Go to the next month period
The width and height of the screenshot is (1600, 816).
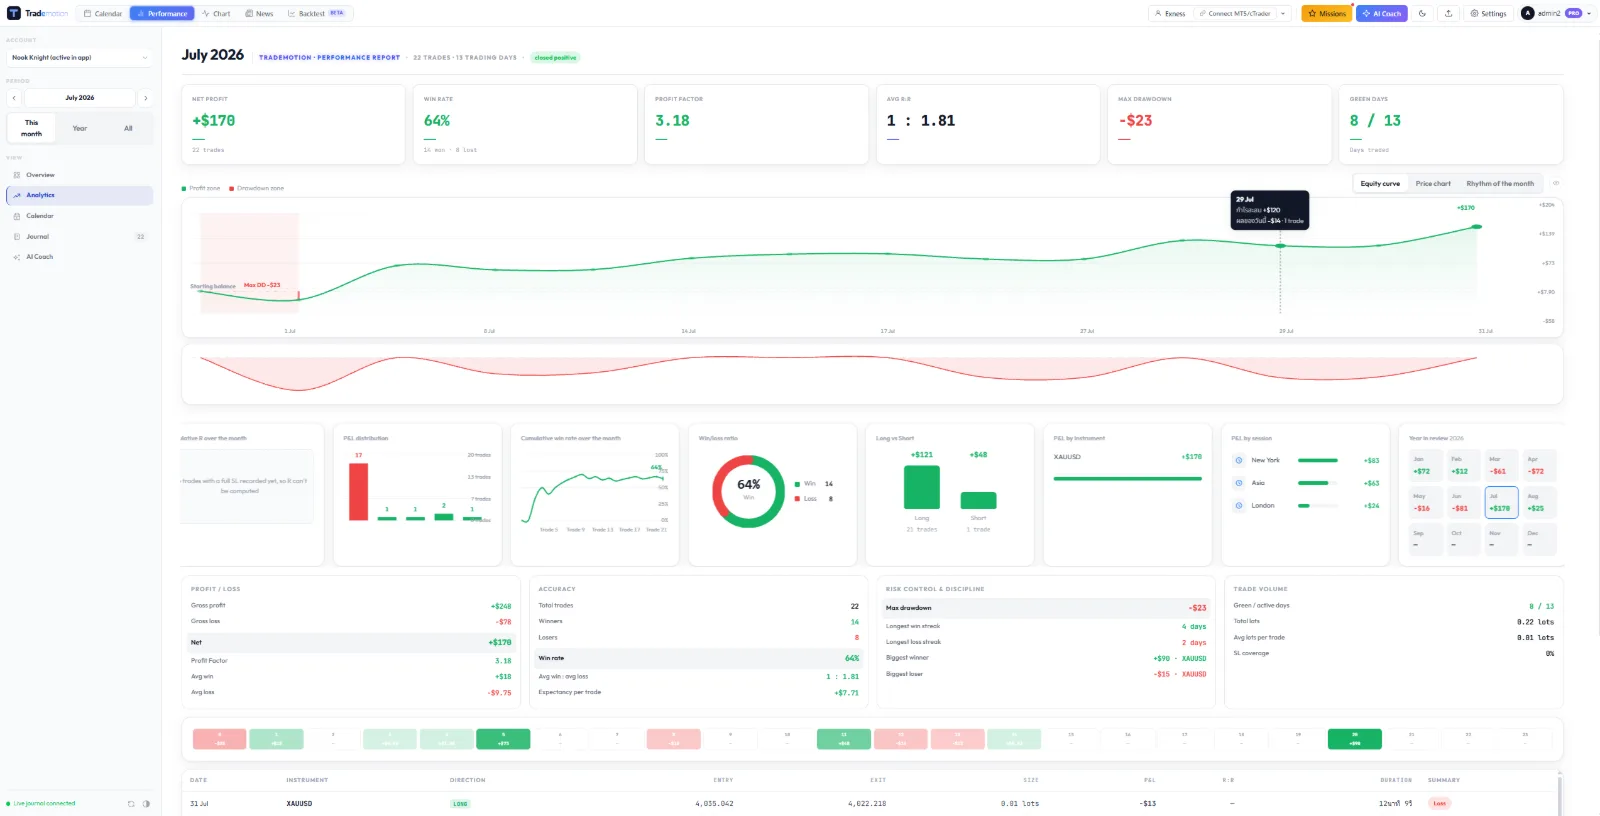(146, 98)
